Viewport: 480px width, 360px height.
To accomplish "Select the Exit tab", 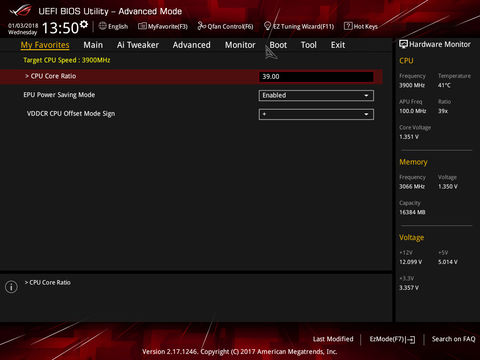I will pyautogui.click(x=338, y=45).
